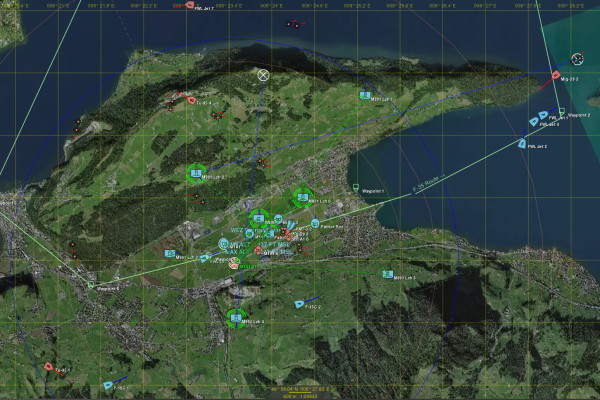Click the red MIM 4 missile icon
Screen dimensions: 600x400
(x=234, y=263)
